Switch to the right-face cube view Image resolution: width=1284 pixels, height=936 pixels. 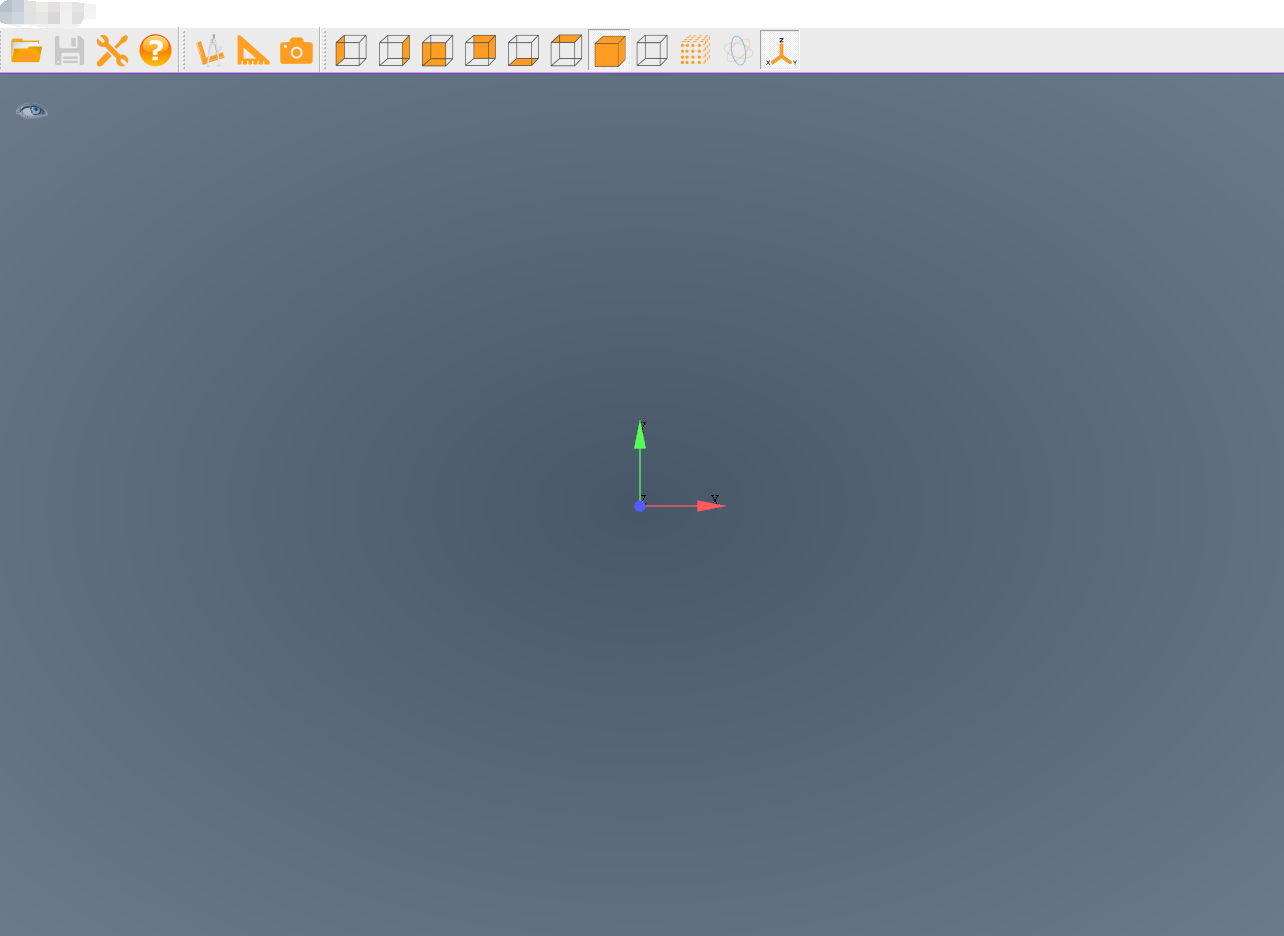point(394,50)
